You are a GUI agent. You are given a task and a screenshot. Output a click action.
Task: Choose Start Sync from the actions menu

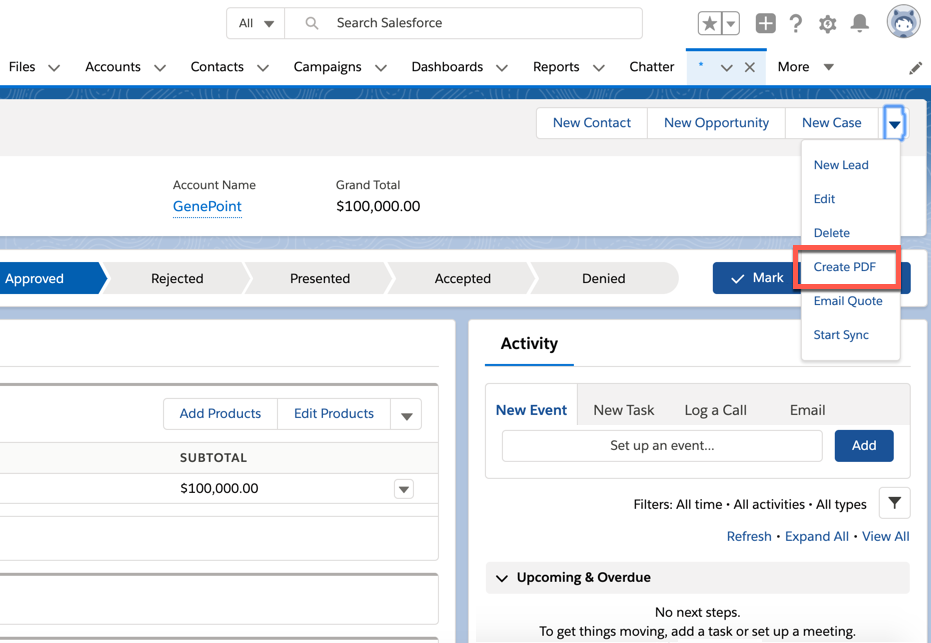[841, 335]
